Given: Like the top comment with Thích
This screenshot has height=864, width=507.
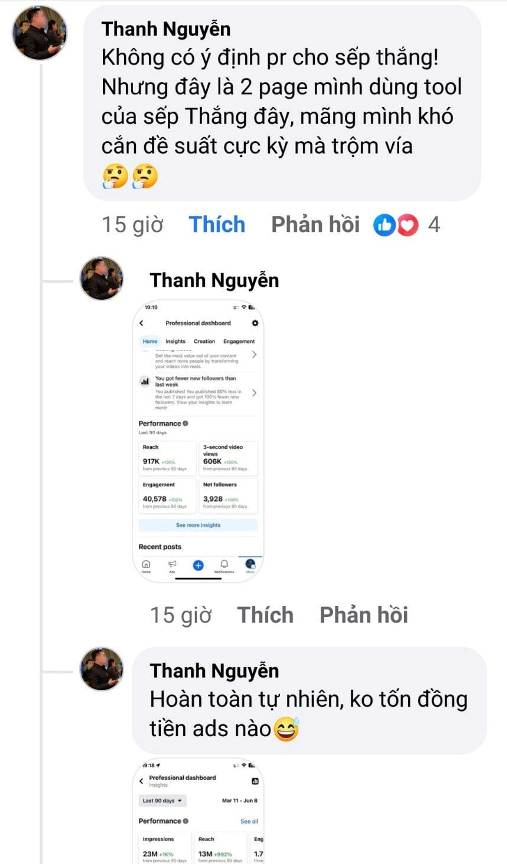Looking at the screenshot, I should (x=217, y=225).
